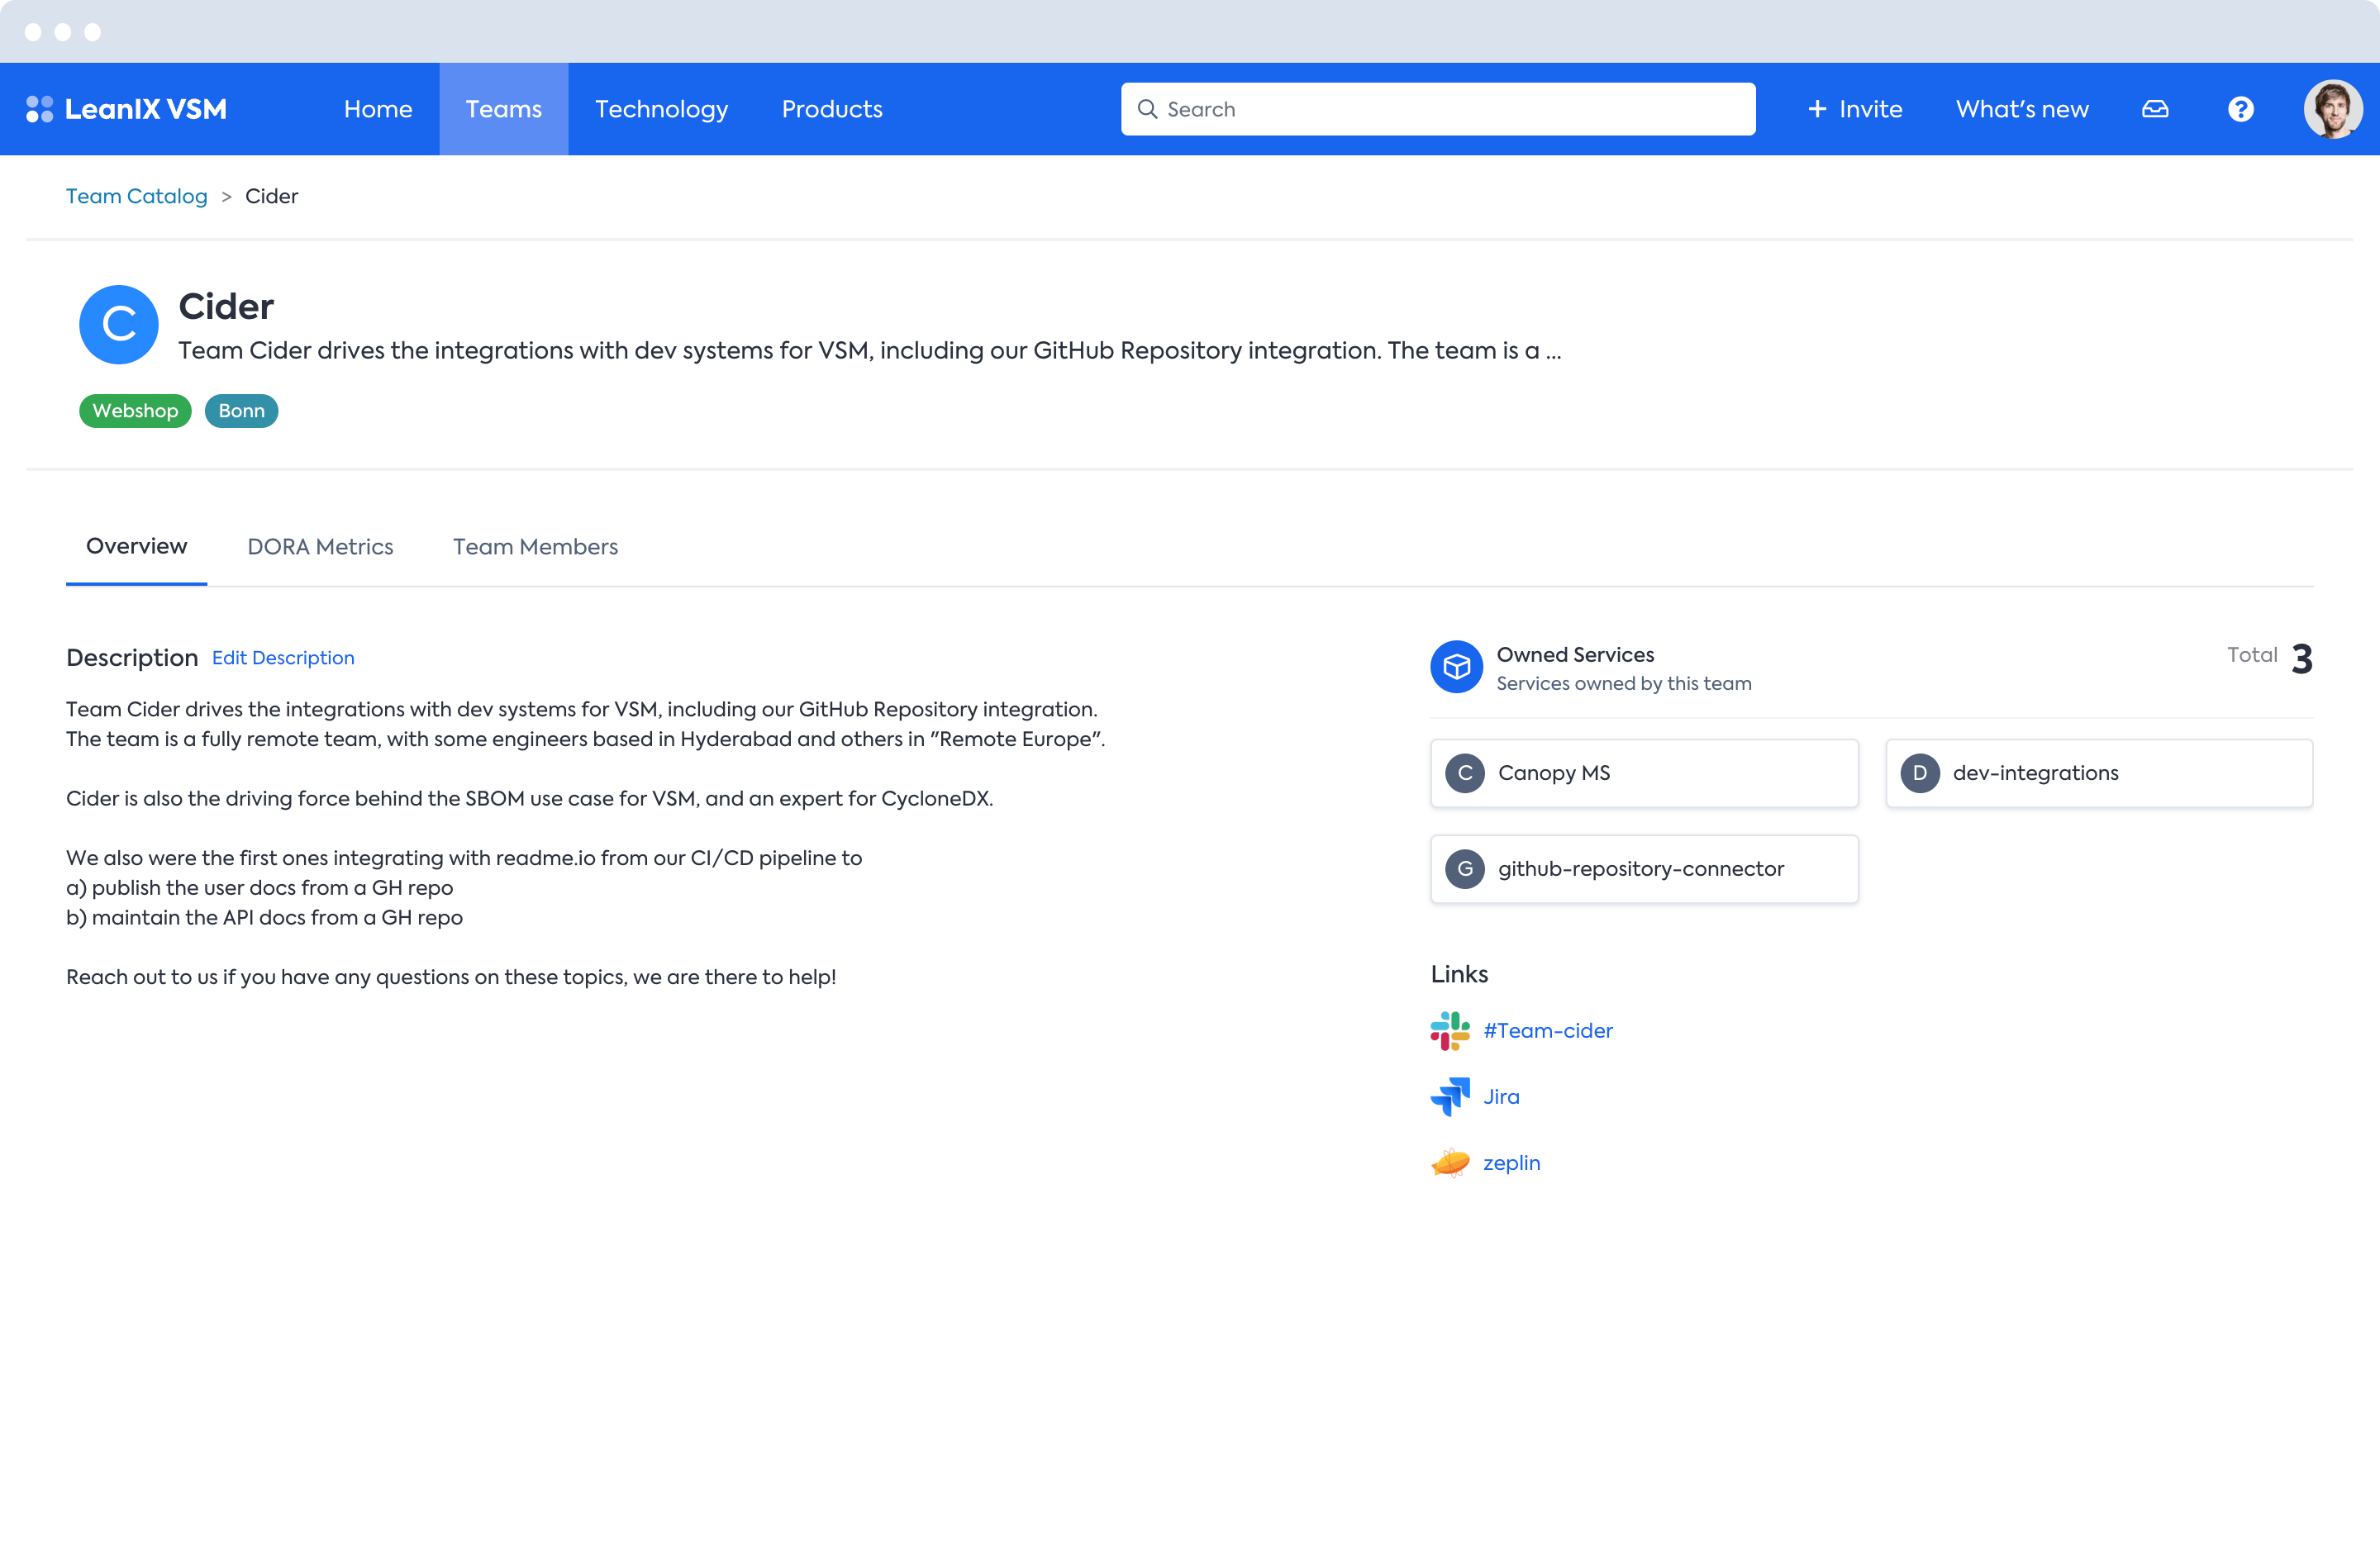The image size is (2380, 1550).
Task: Click the LeanIX VSM logo
Action: pyautogui.click(x=127, y=109)
